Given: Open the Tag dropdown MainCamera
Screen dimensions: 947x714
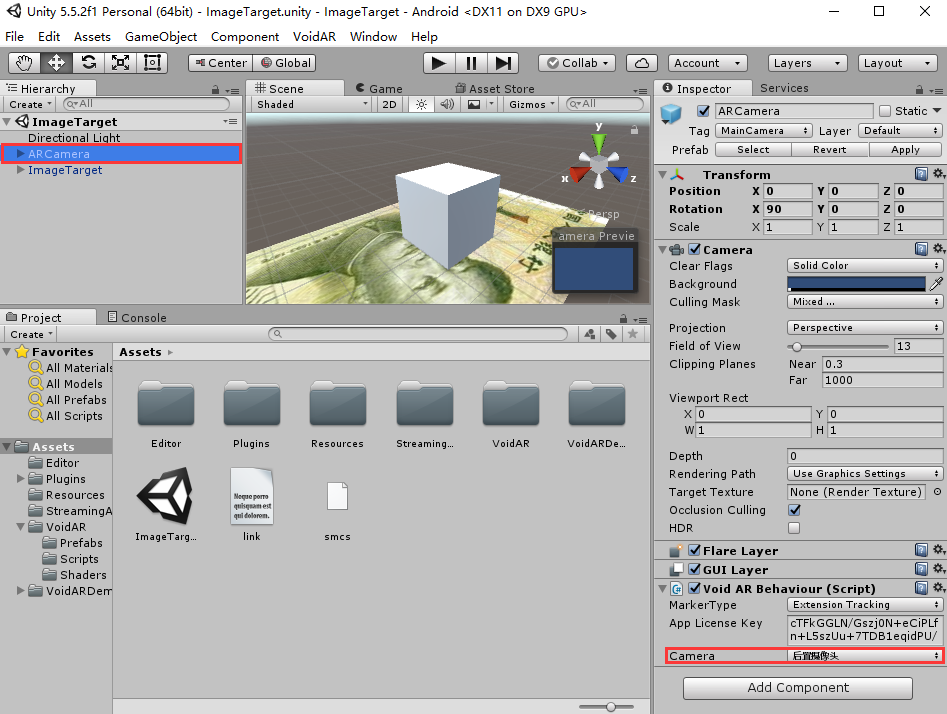Looking at the screenshot, I should [x=763, y=130].
